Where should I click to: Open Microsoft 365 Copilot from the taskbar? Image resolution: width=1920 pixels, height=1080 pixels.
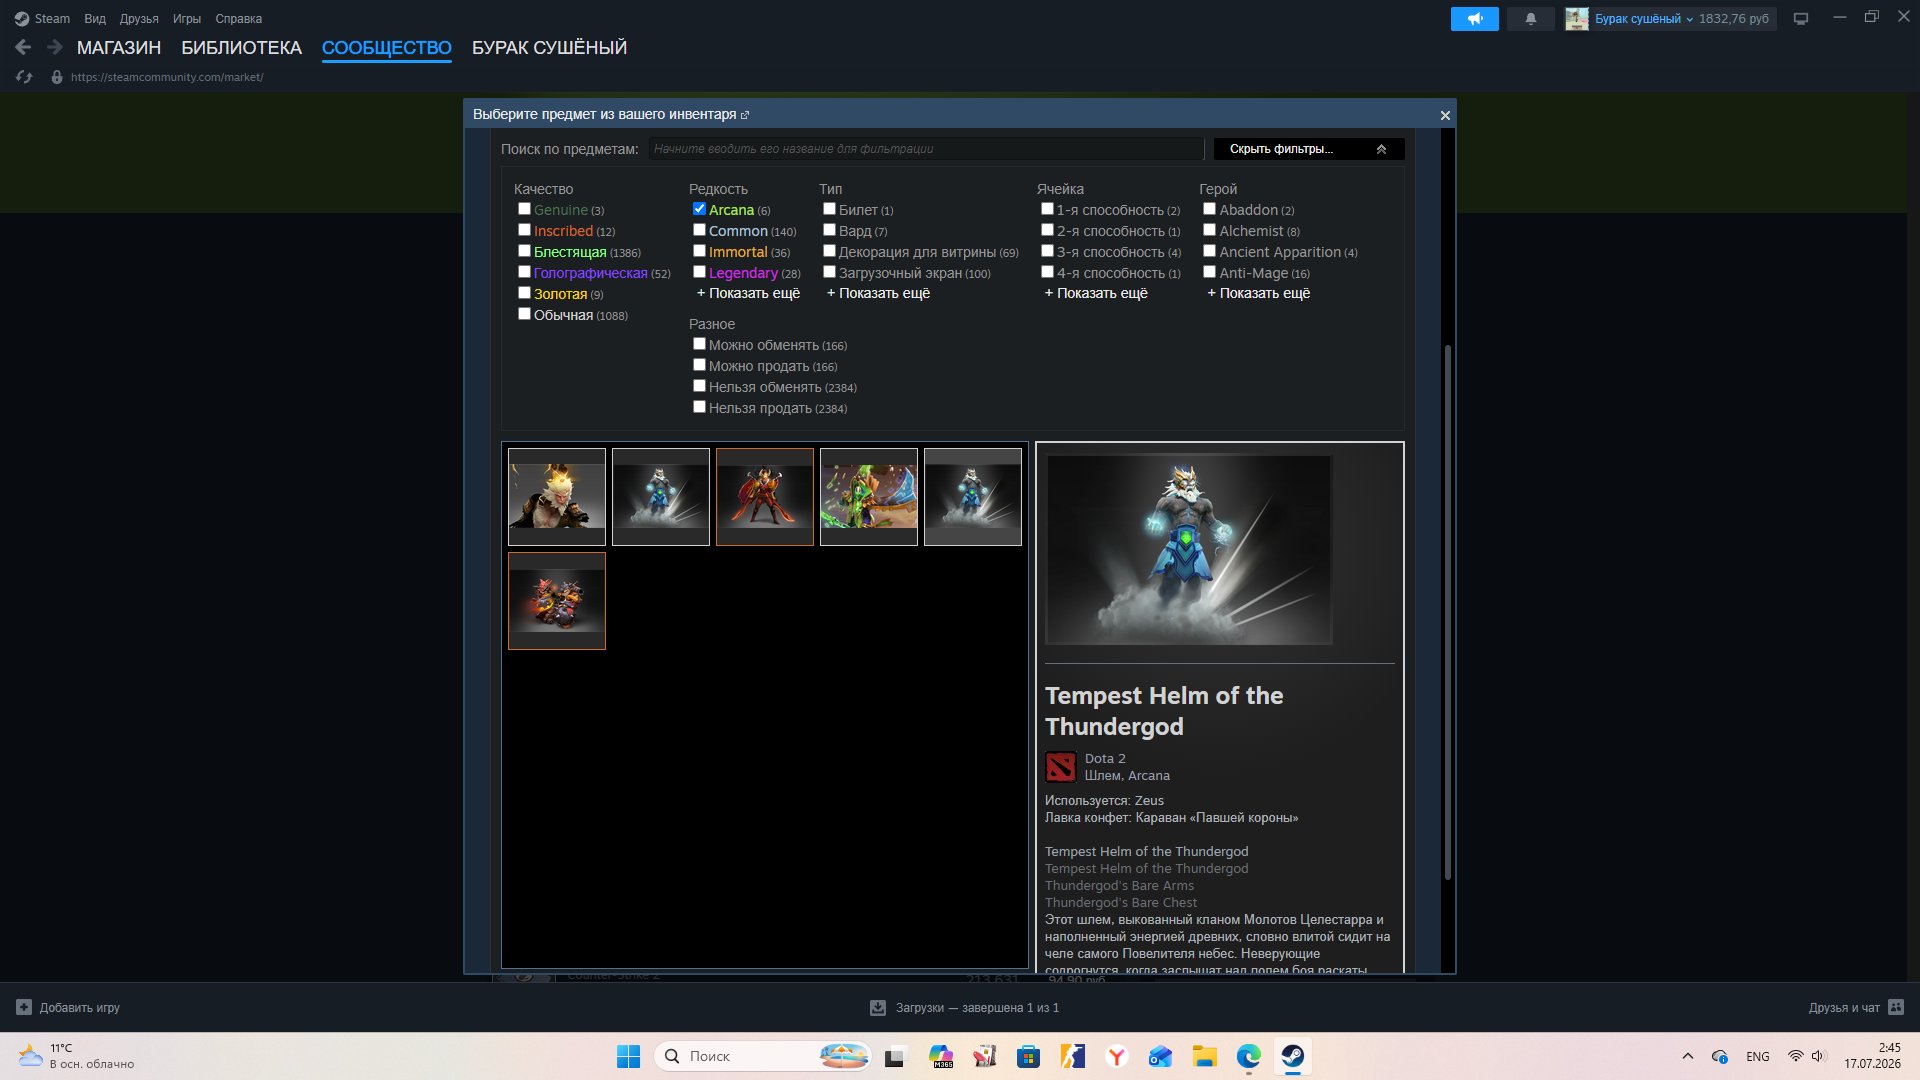pyautogui.click(x=940, y=1056)
